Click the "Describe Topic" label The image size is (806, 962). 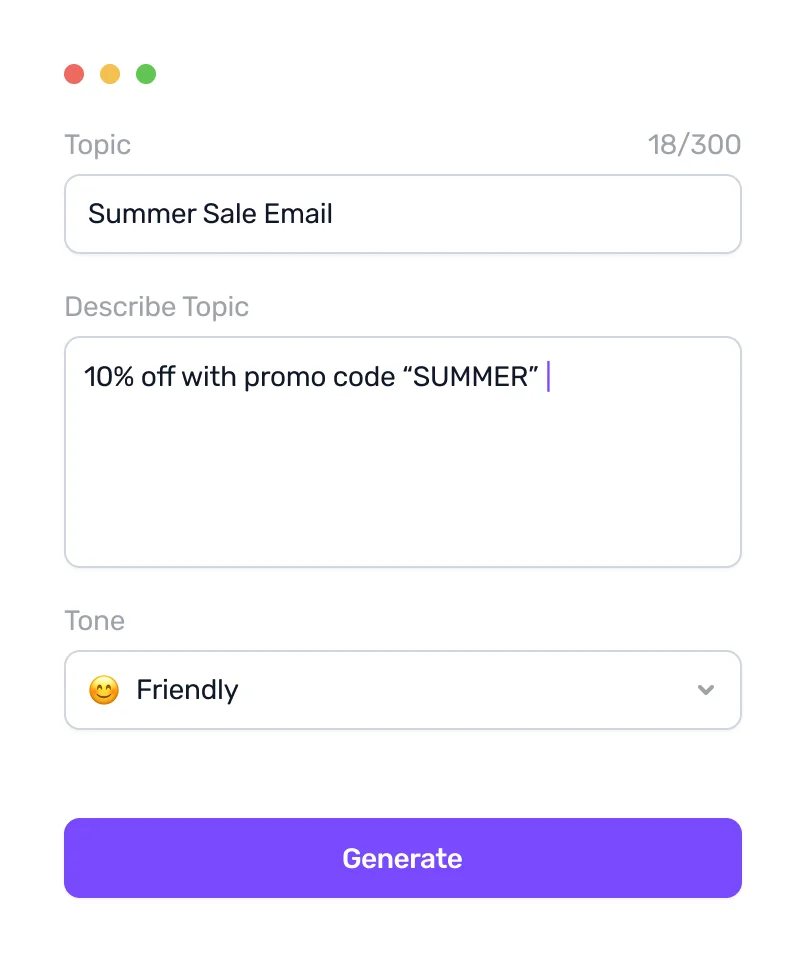(156, 307)
